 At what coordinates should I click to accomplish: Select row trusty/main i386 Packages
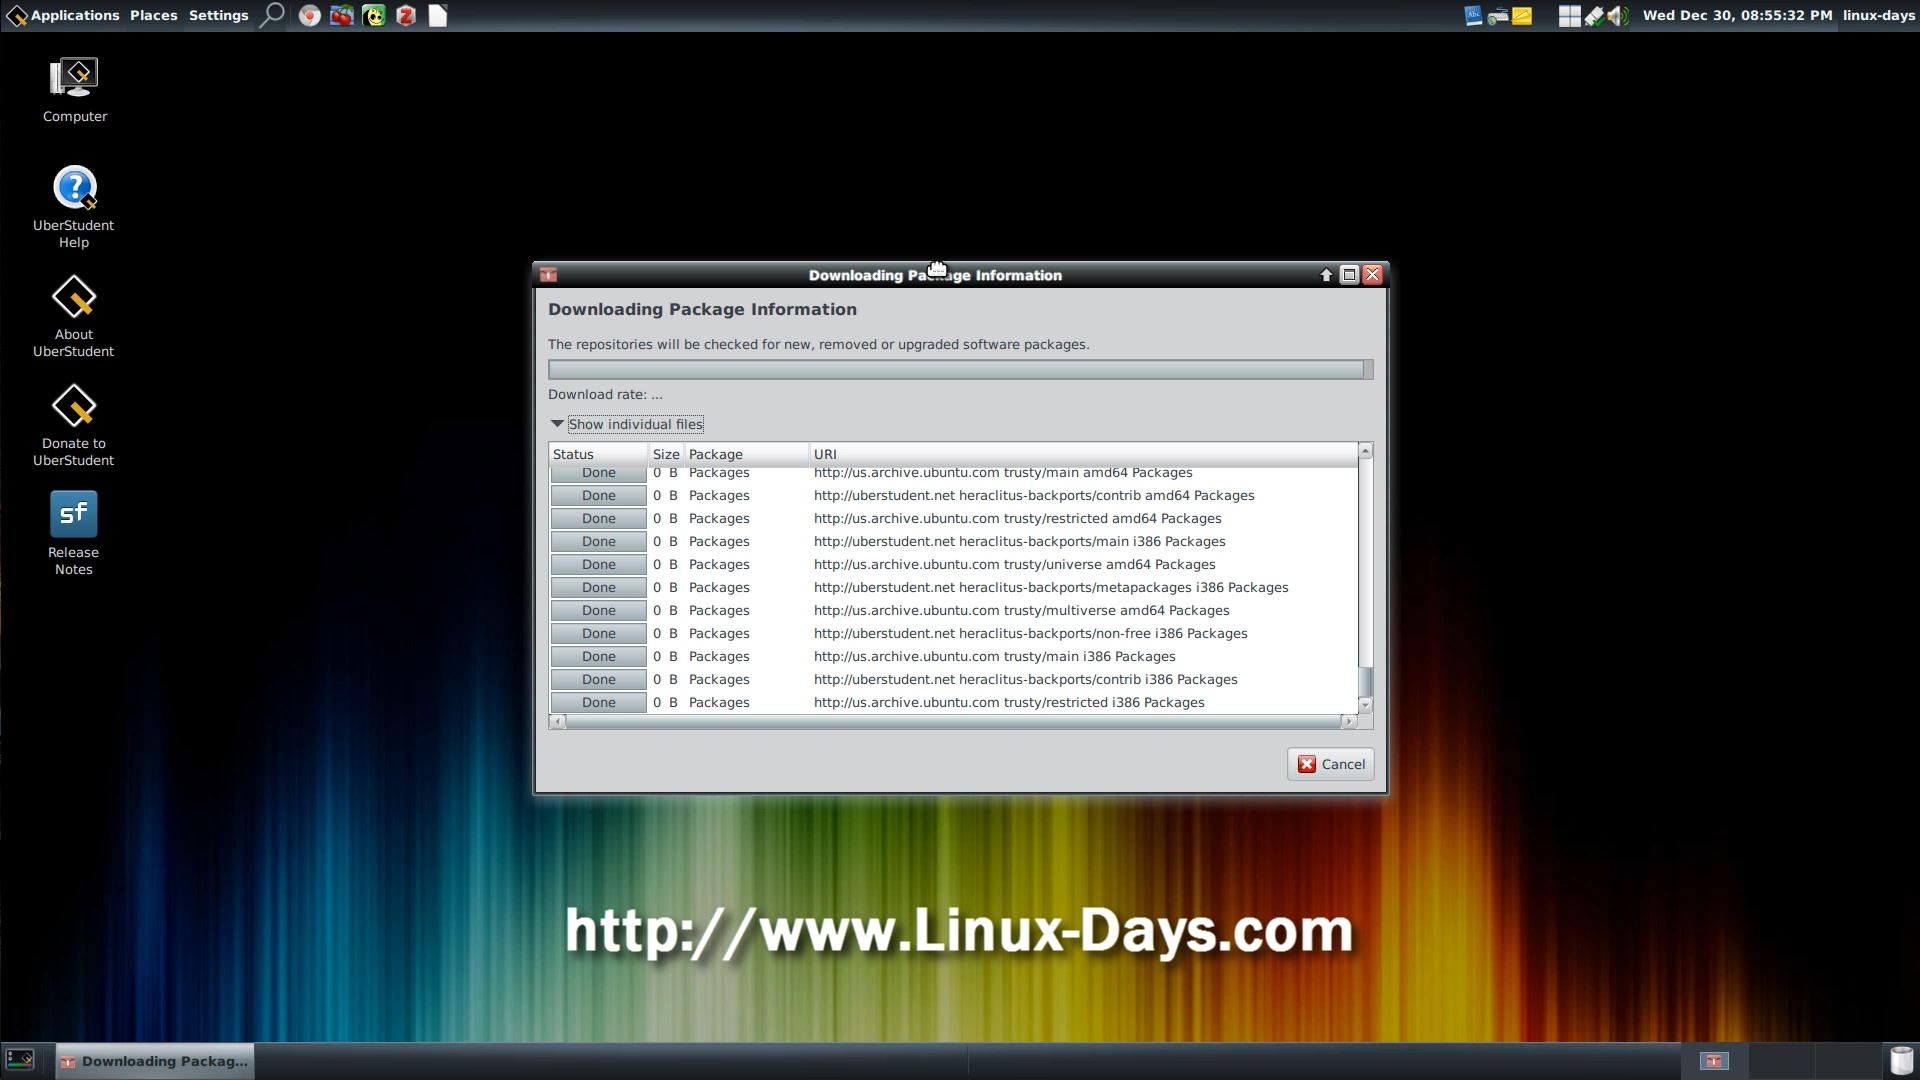click(x=953, y=656)
